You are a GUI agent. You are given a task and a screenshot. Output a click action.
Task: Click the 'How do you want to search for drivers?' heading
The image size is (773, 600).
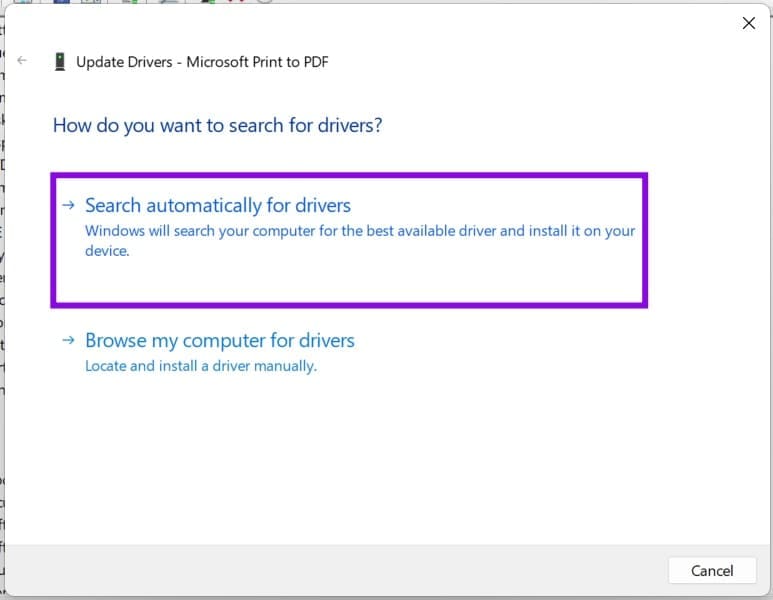pos(217,125)
